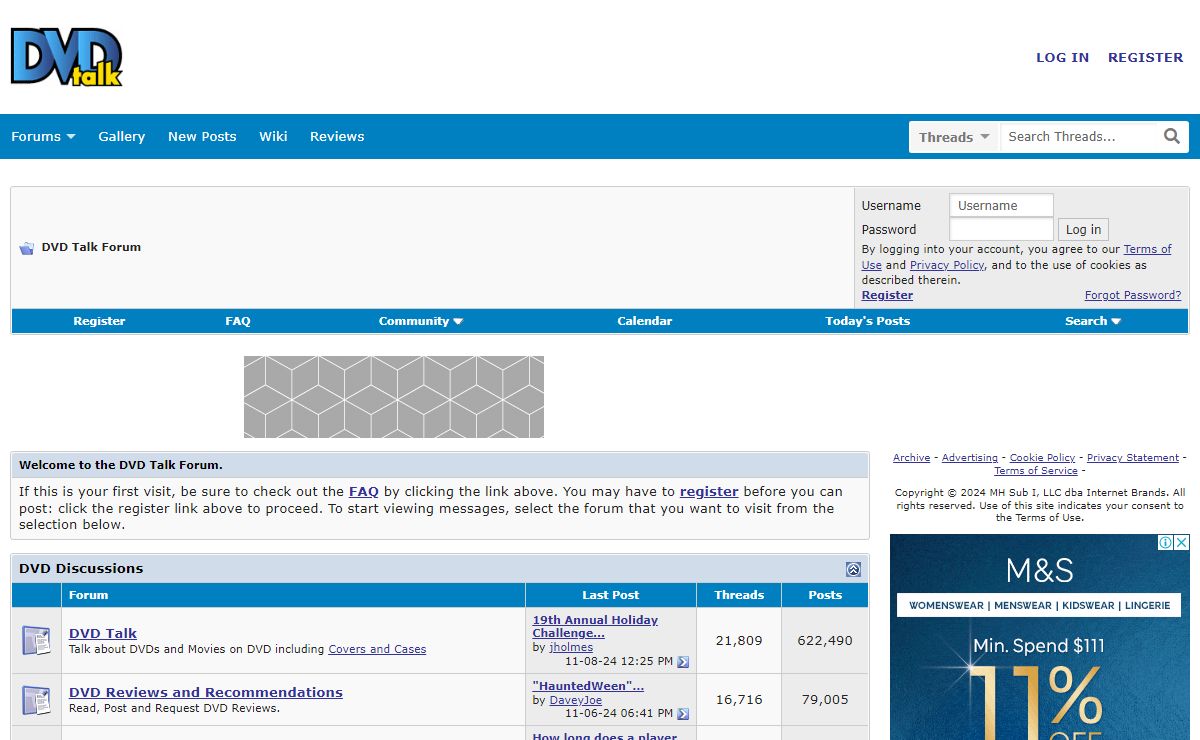Open the Threads search scope dropdown
This screenshot has height=740, width=1200.
pos(953,137)
